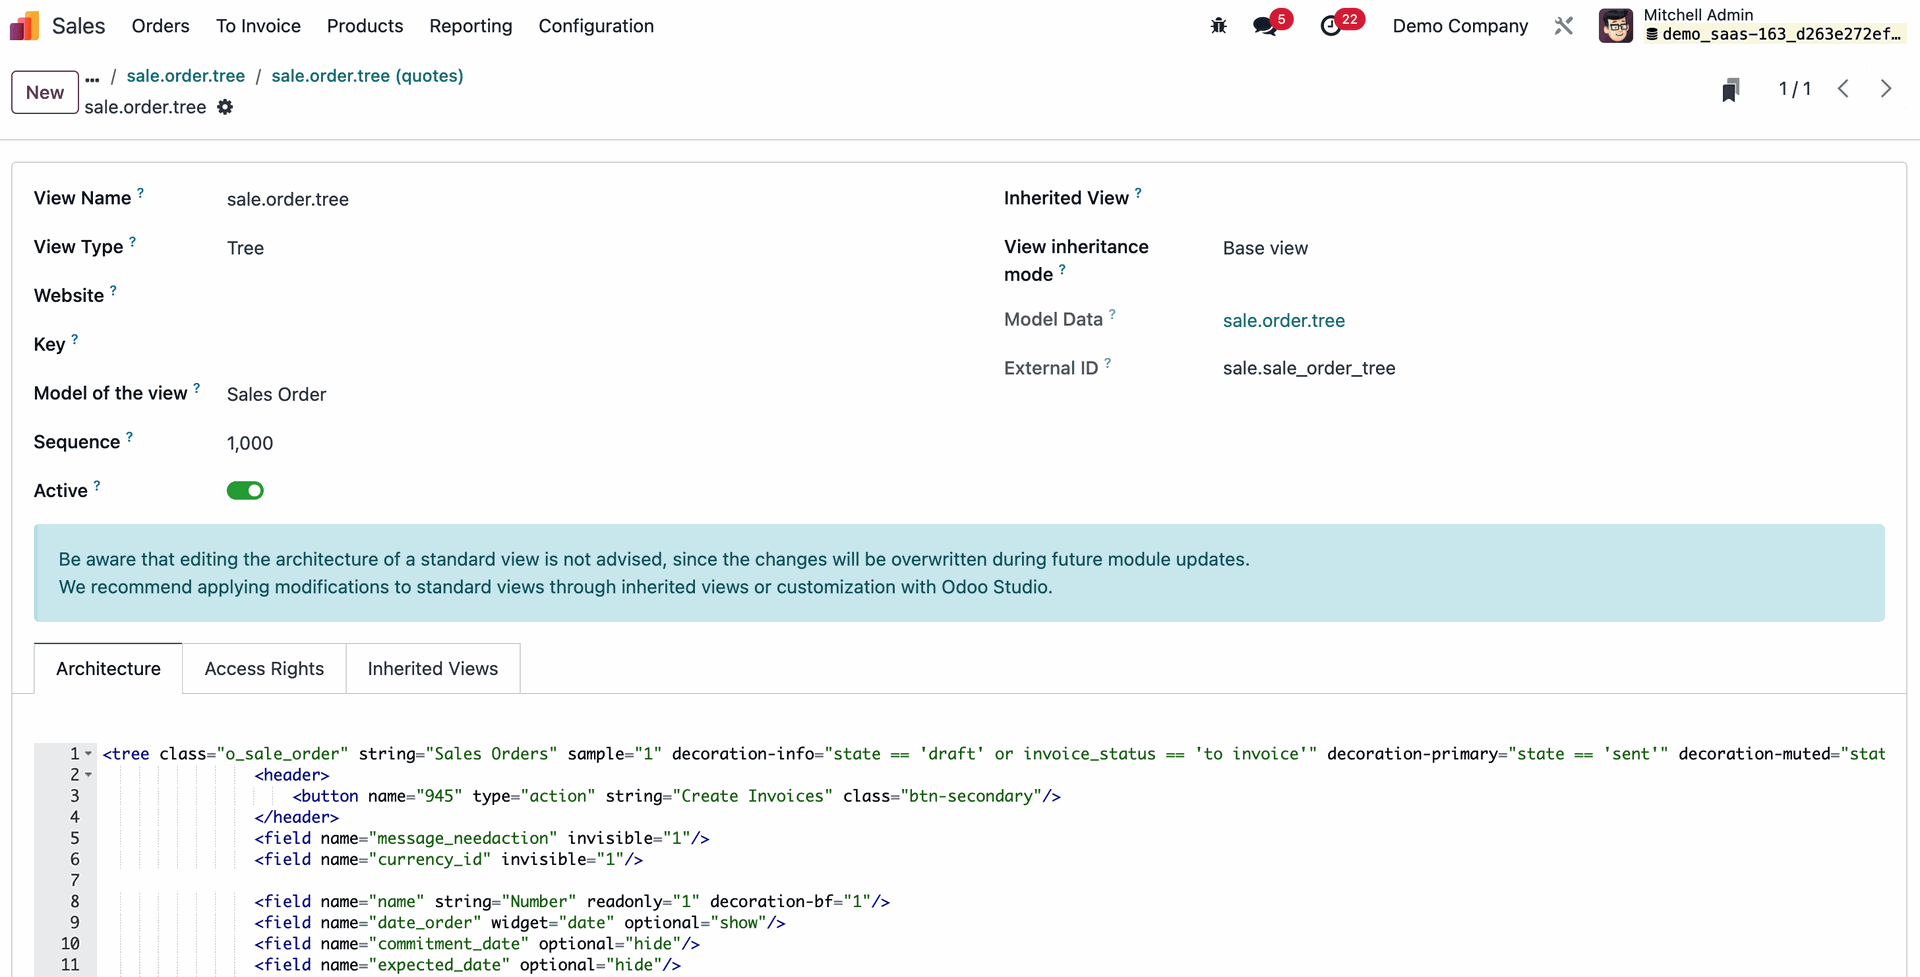Open the Sales app home icon

click(x=24, y=26)
